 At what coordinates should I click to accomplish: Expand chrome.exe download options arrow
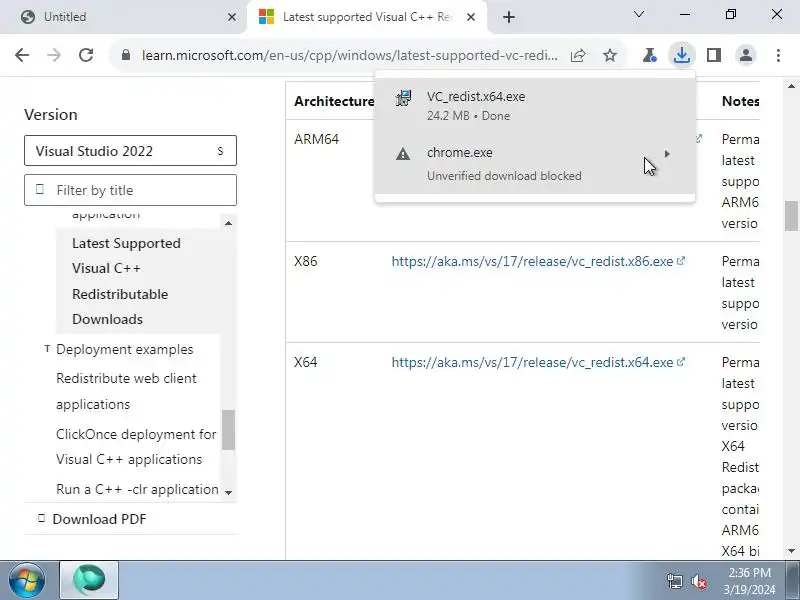pyautogui.click(x=667, y=154)
